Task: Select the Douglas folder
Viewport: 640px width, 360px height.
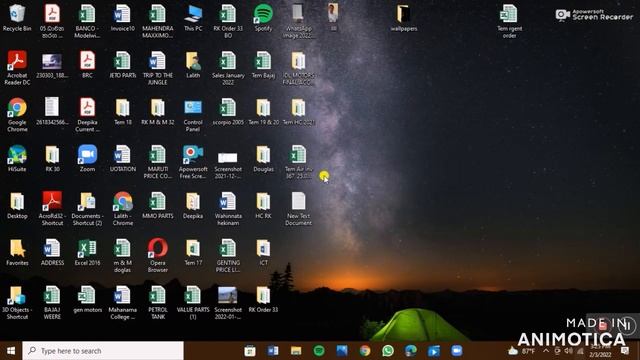Action: 263,158
